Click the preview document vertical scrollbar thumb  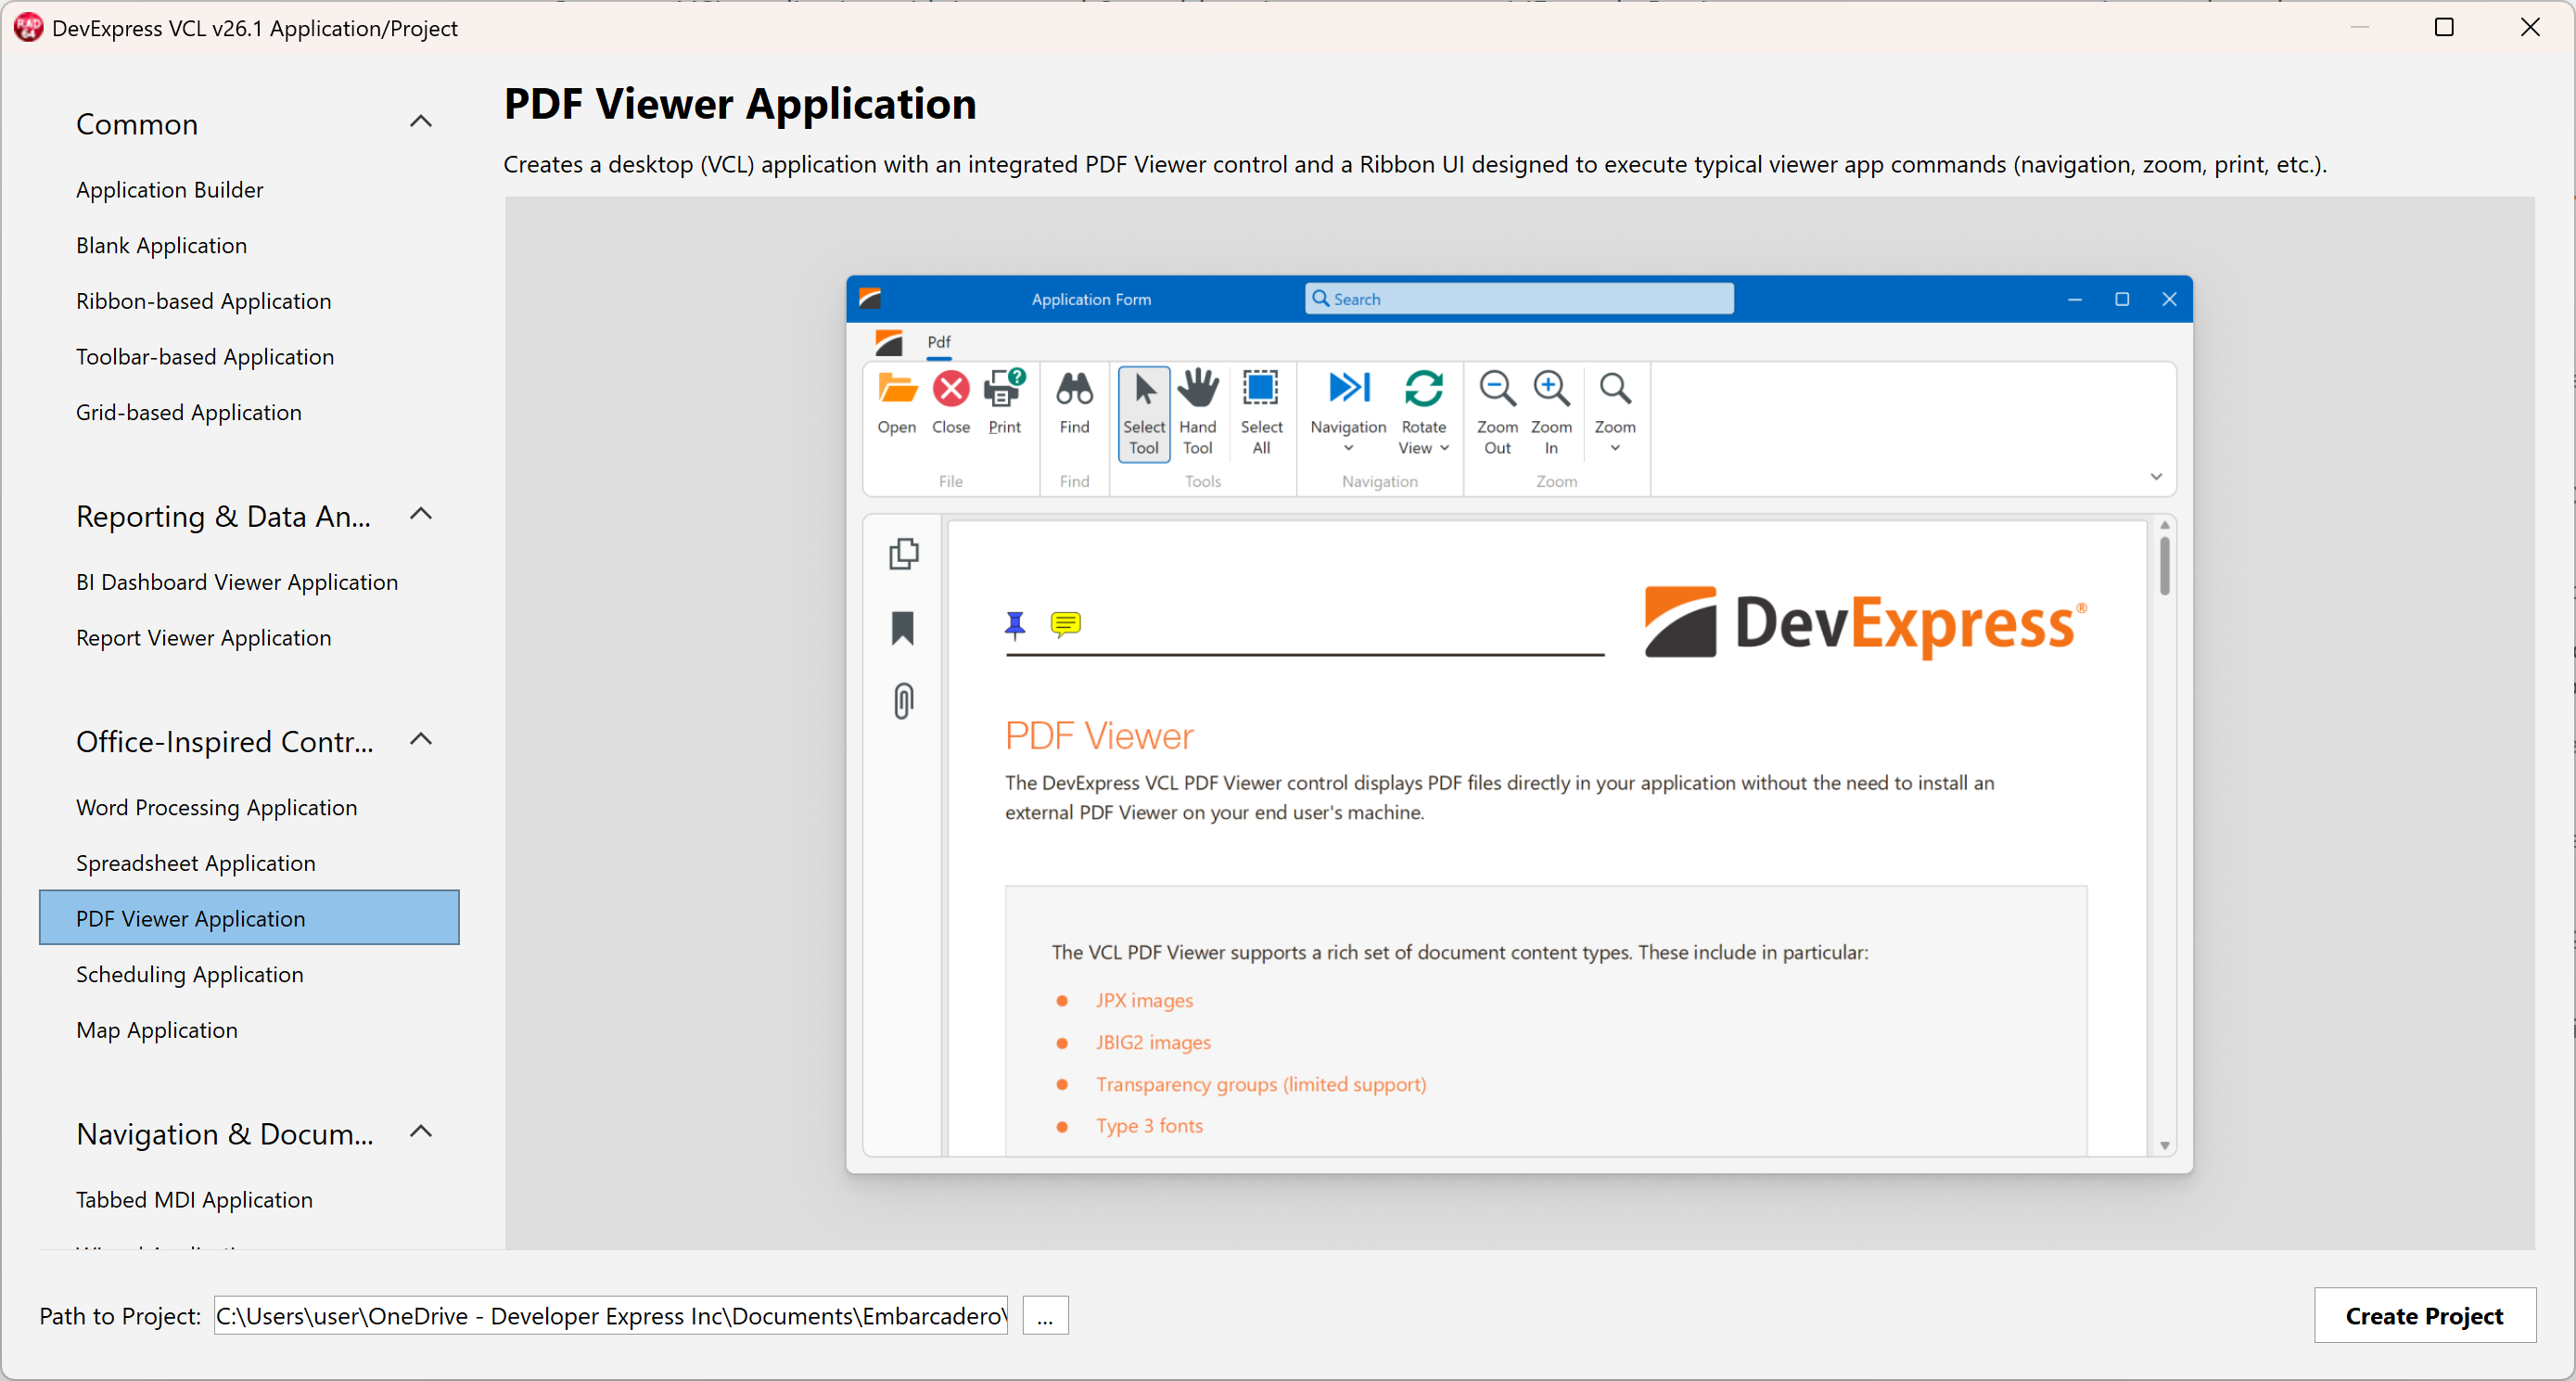(2165, 567)
